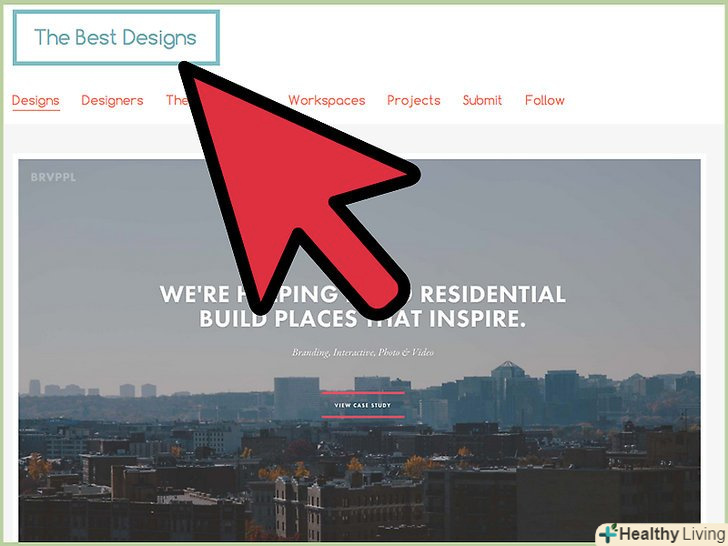728x546 pixels.
Task: Click the Healthy Living watermark text
Action: click(672, 534)
